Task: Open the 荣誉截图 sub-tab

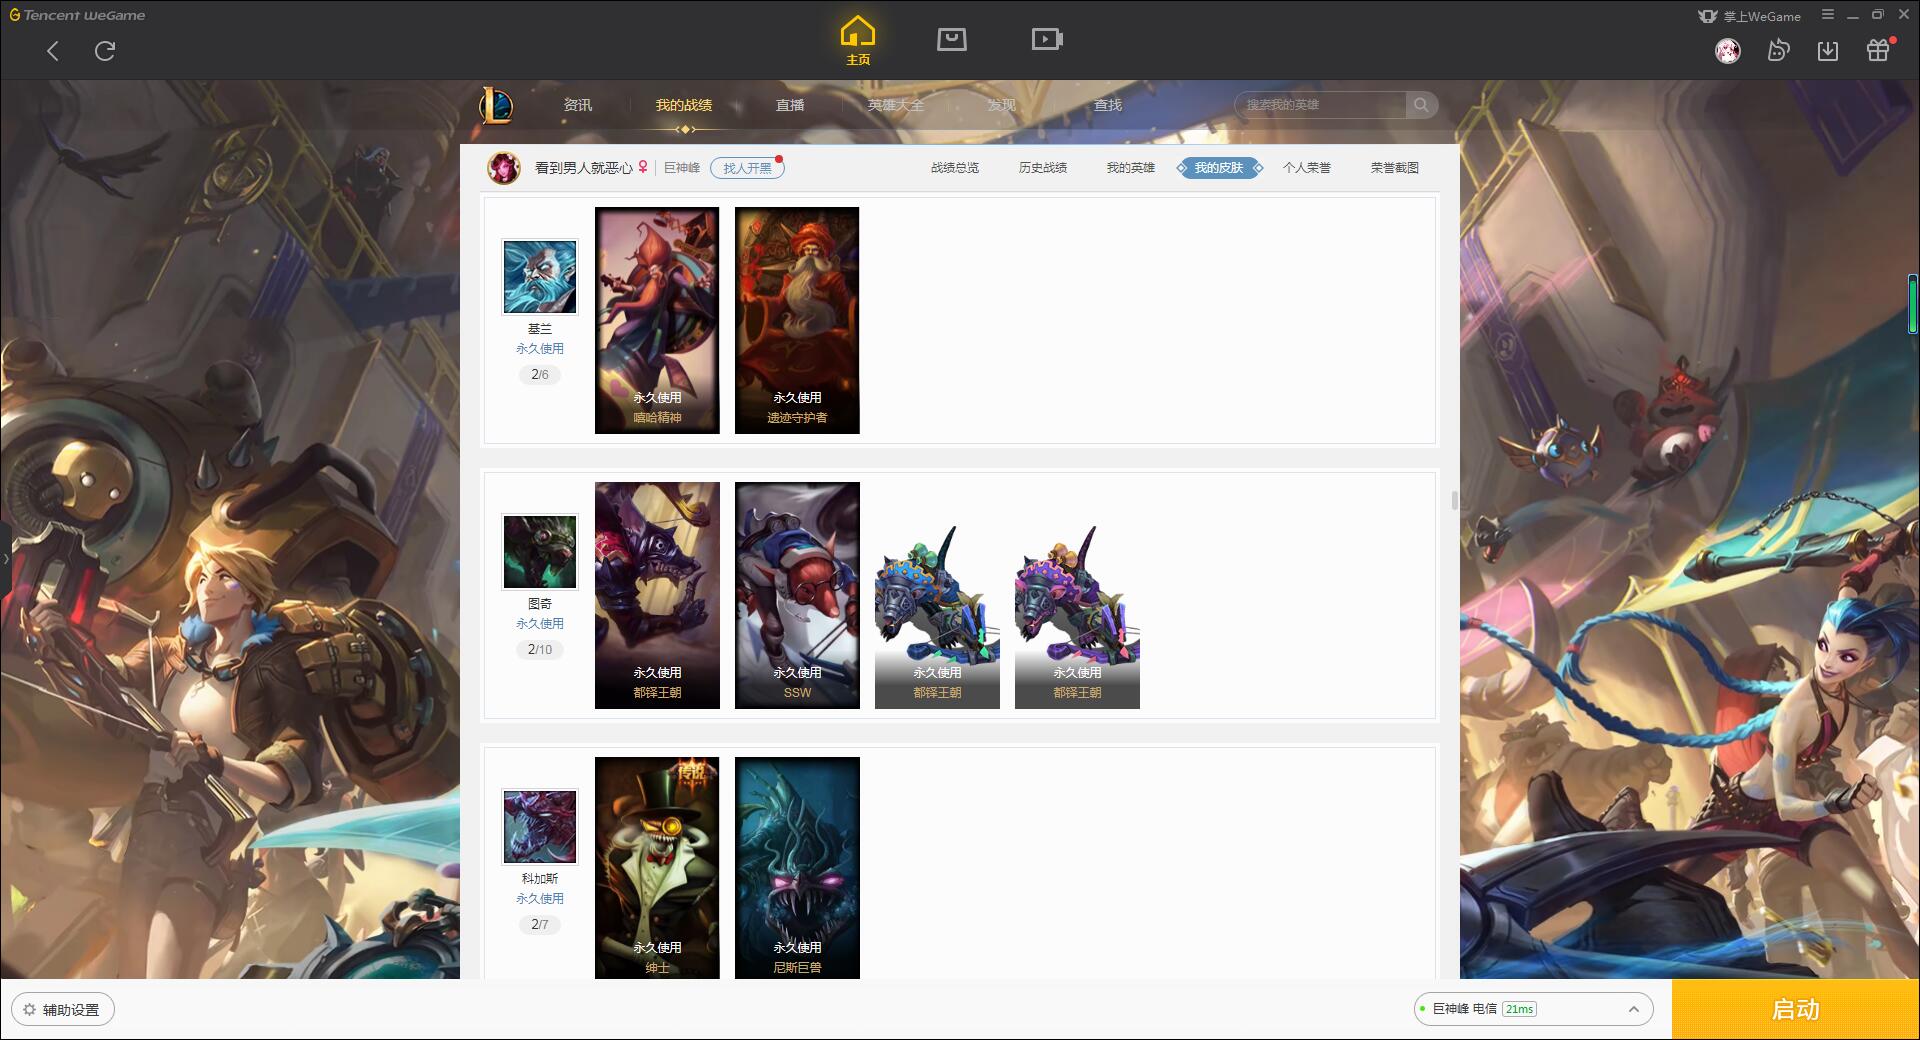Action: pos(1395,168)
